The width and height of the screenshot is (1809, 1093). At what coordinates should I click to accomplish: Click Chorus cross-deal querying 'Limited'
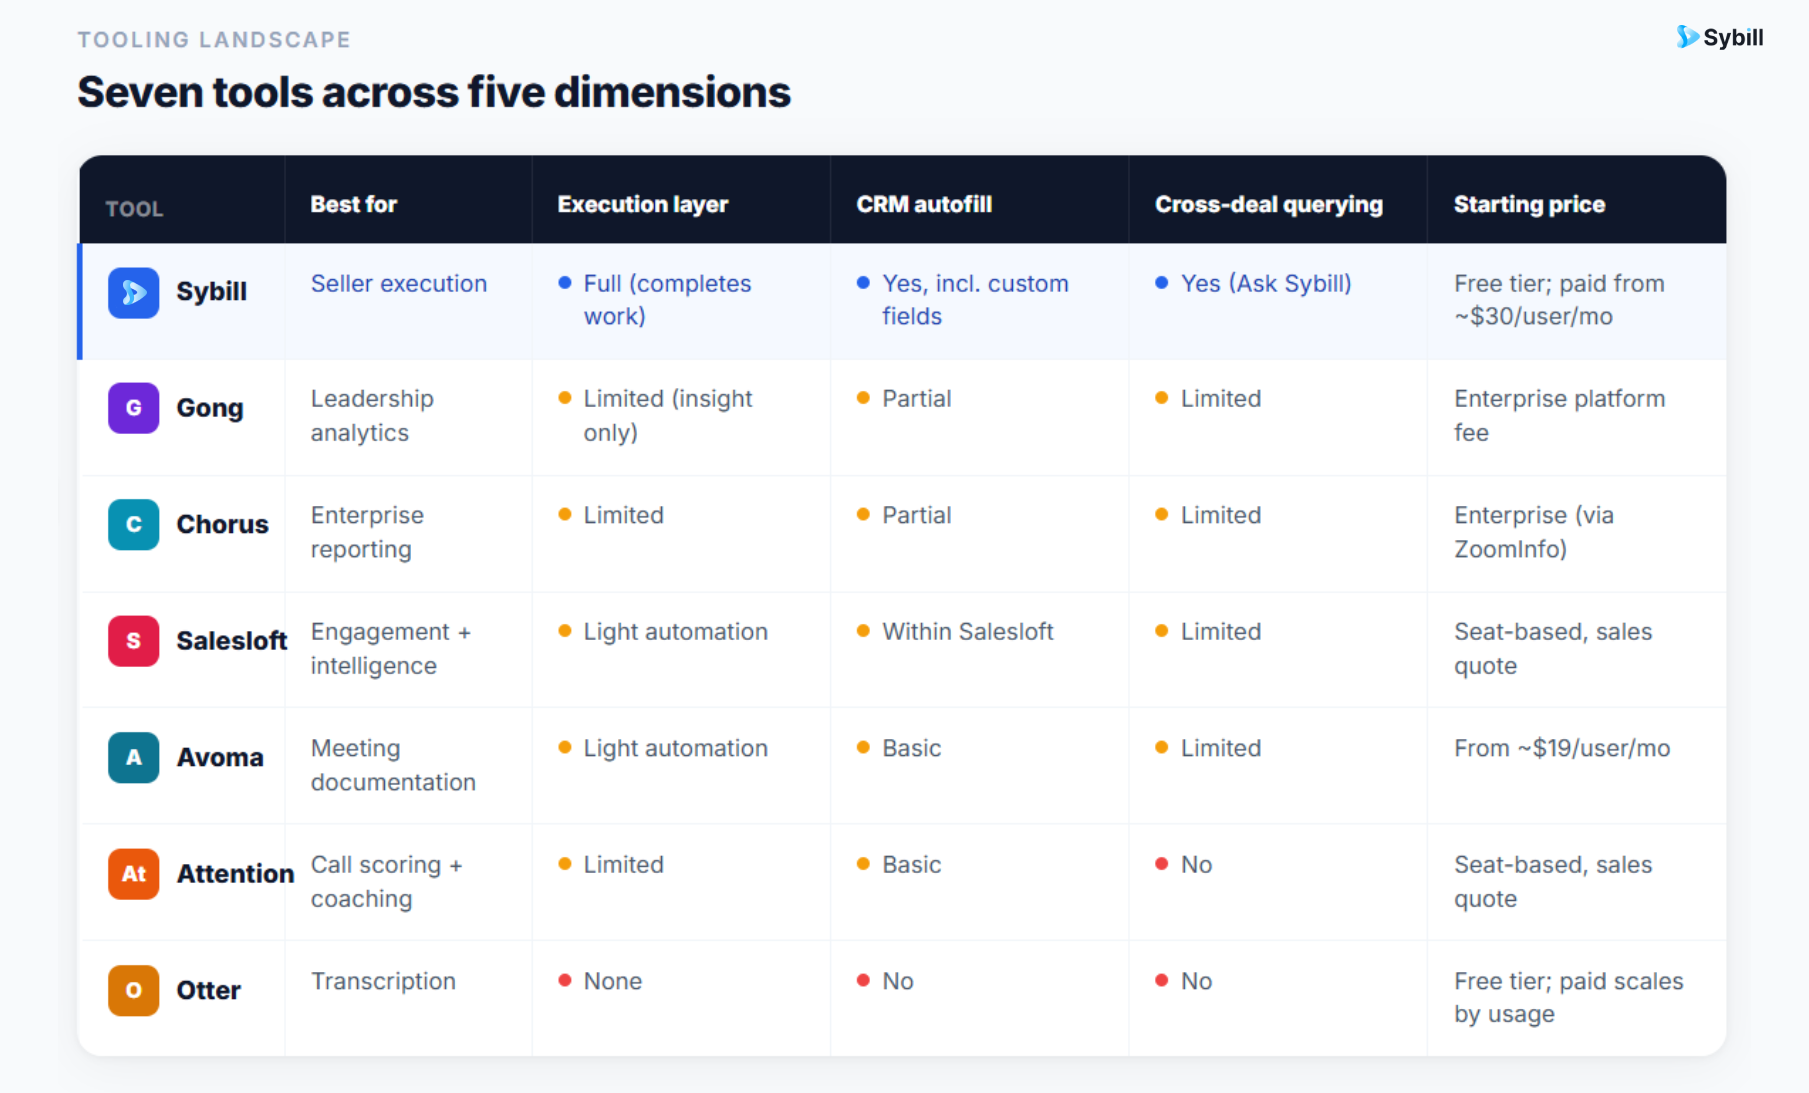1220,516
